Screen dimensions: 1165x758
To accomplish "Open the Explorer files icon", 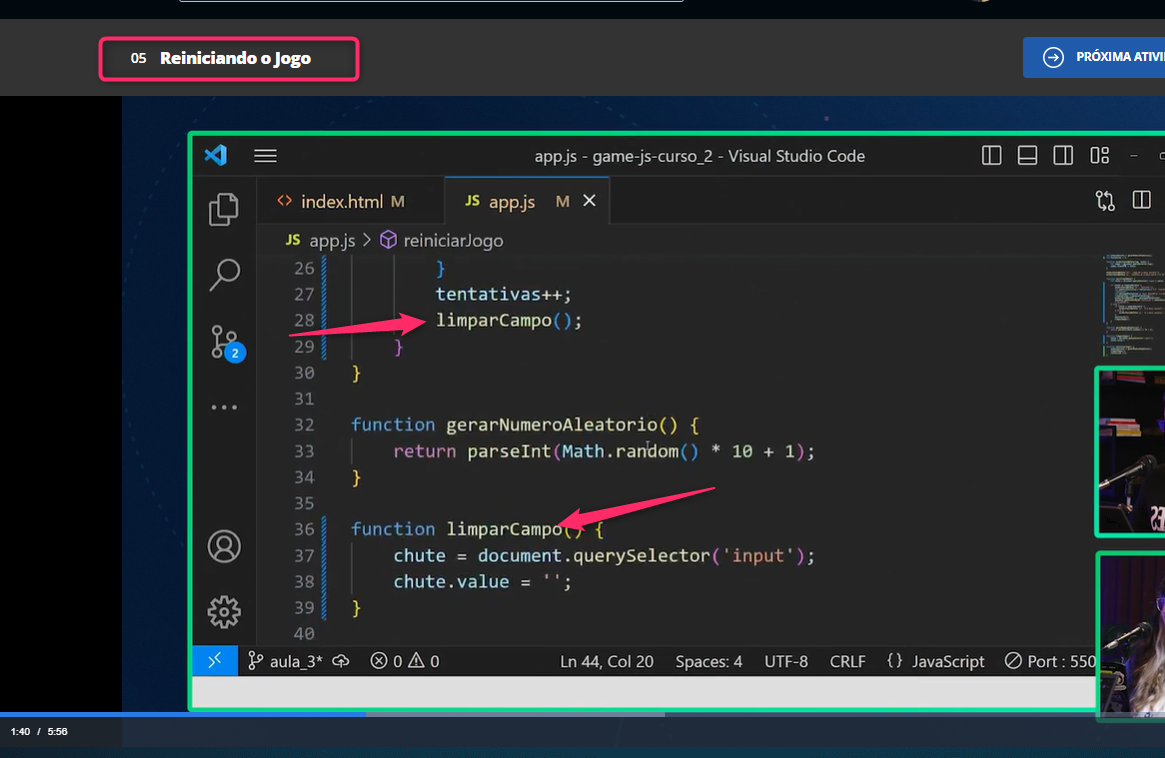I will point(224,209).
